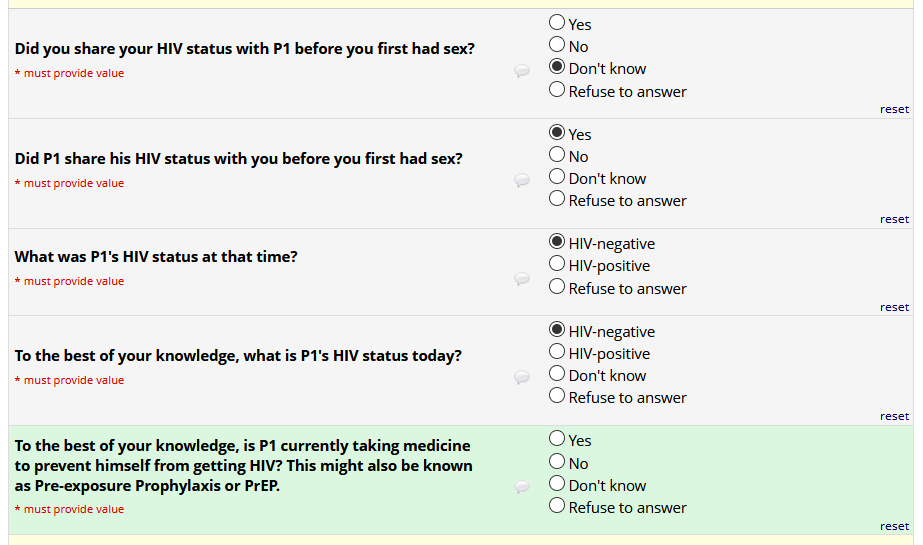Screen dimensions: 923x545
Task: Select 'Refuse to answer' for P1's status today
Action: click(557, 396)
